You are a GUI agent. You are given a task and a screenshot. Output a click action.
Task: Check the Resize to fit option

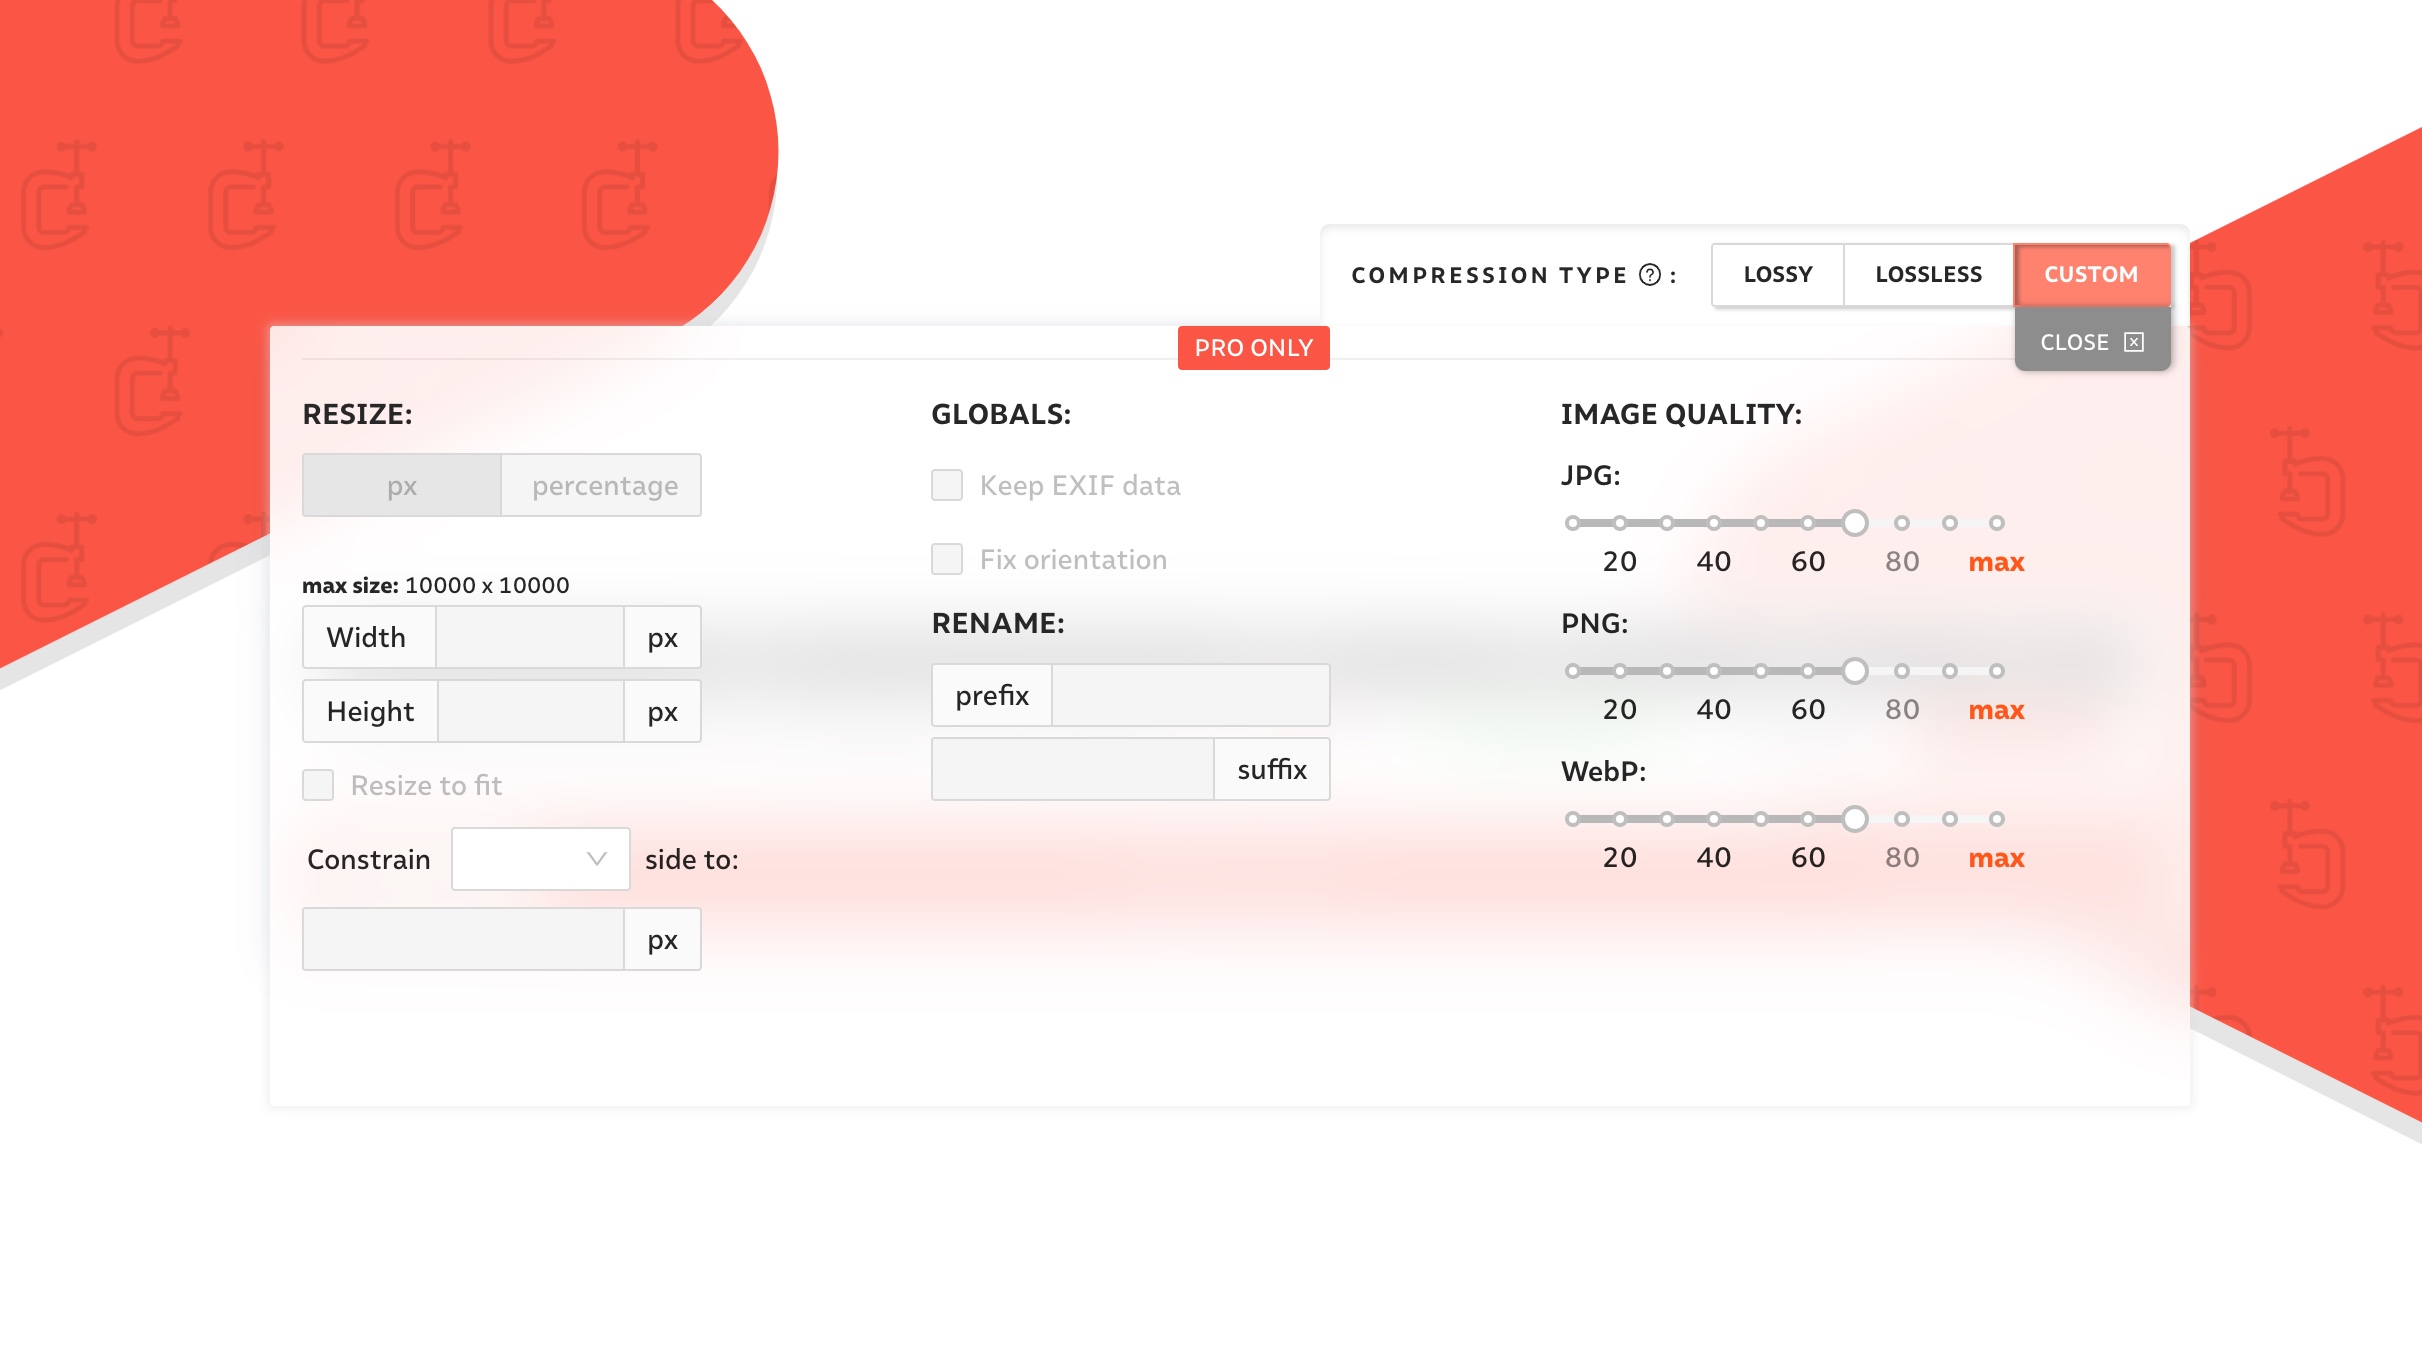(x=318, y=785)
